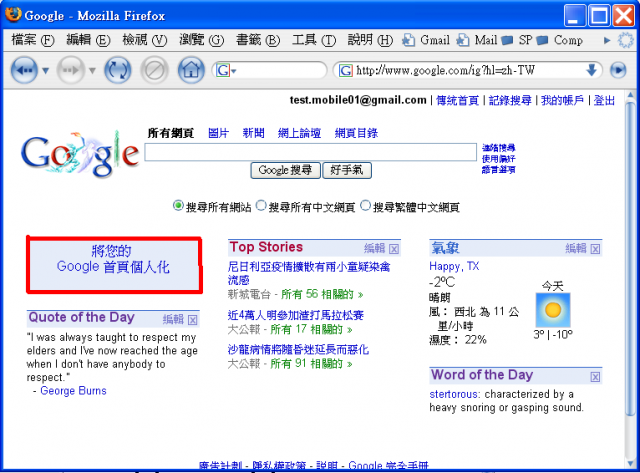Open the 檢視 (V) menu
640x473 pixels.
[145, 40]
